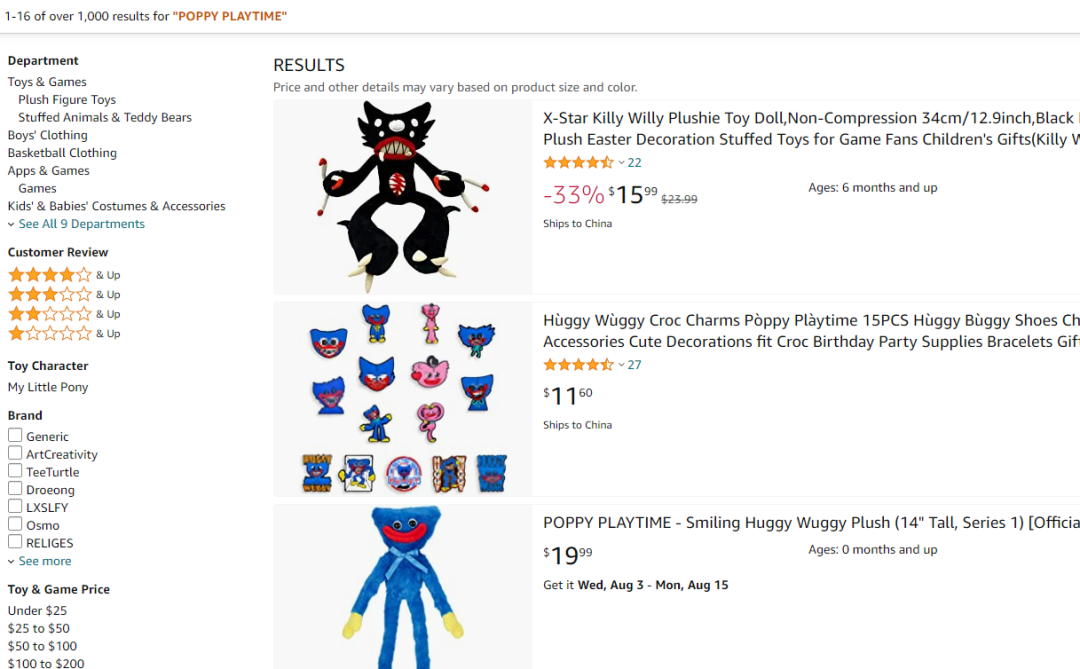Open Huggy Wuggy Croc Charms image
This screenshot has width=1080, height=669.
402,399
